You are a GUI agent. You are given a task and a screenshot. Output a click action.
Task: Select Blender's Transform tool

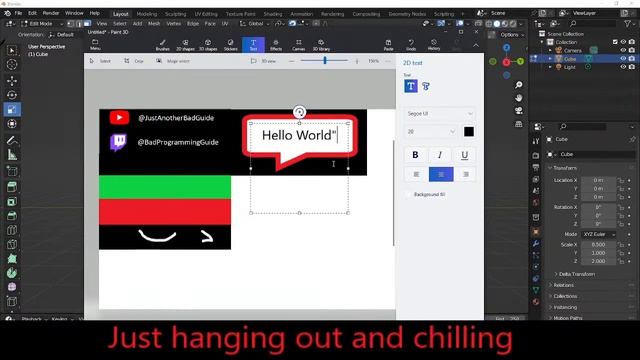point(12,124)
